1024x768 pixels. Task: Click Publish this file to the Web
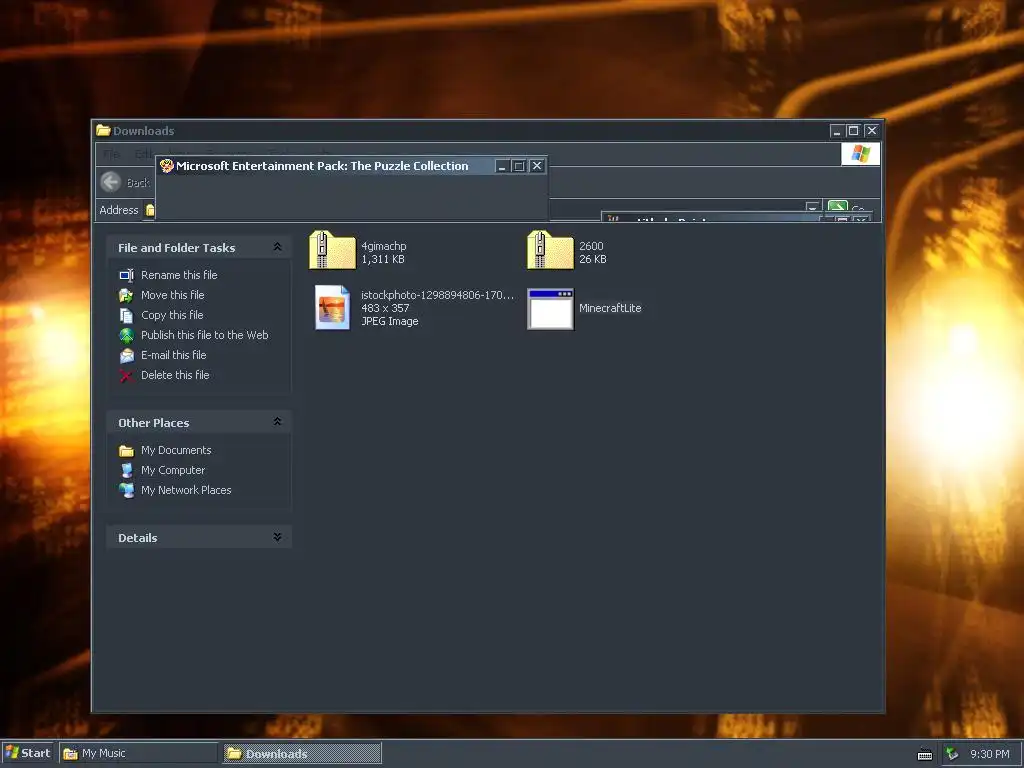coord(204,335)
